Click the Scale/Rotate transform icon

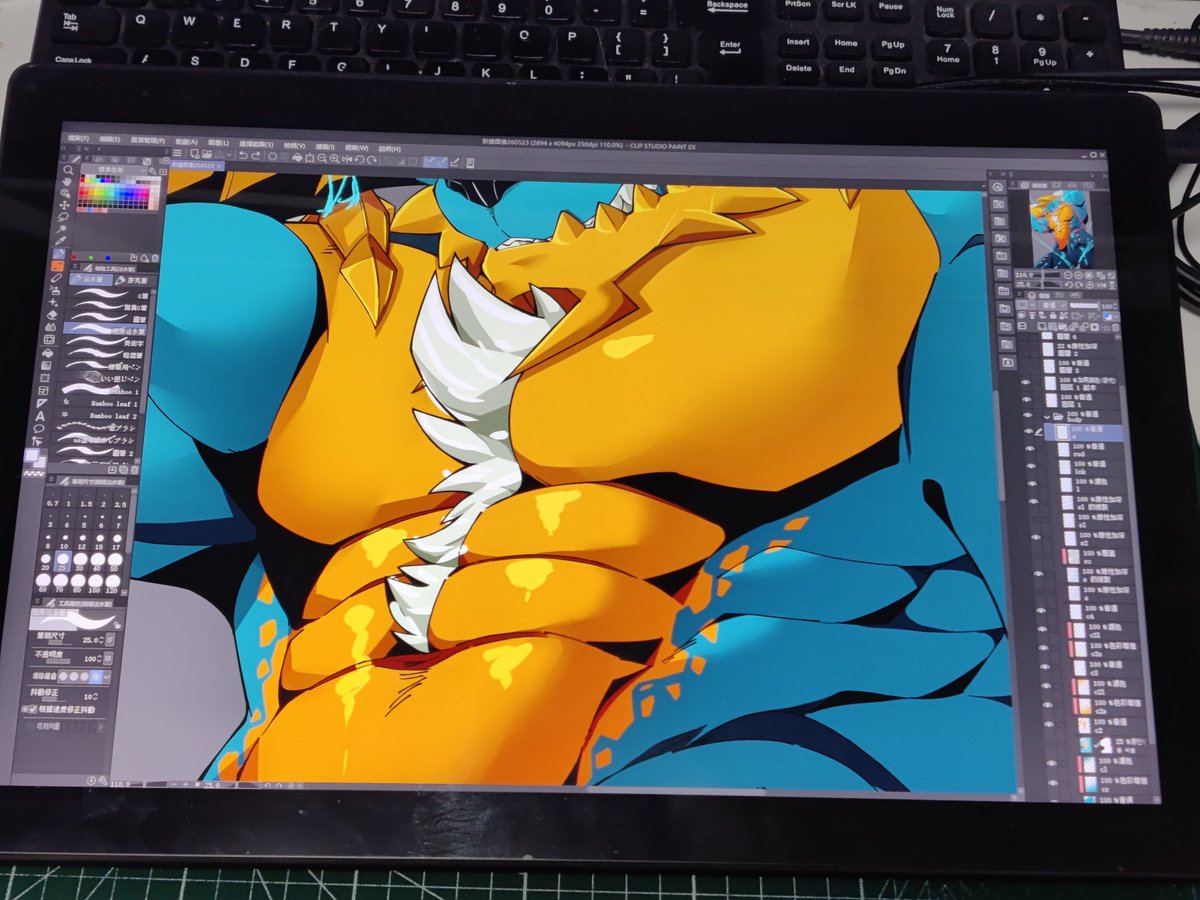[x=310, y=158]
